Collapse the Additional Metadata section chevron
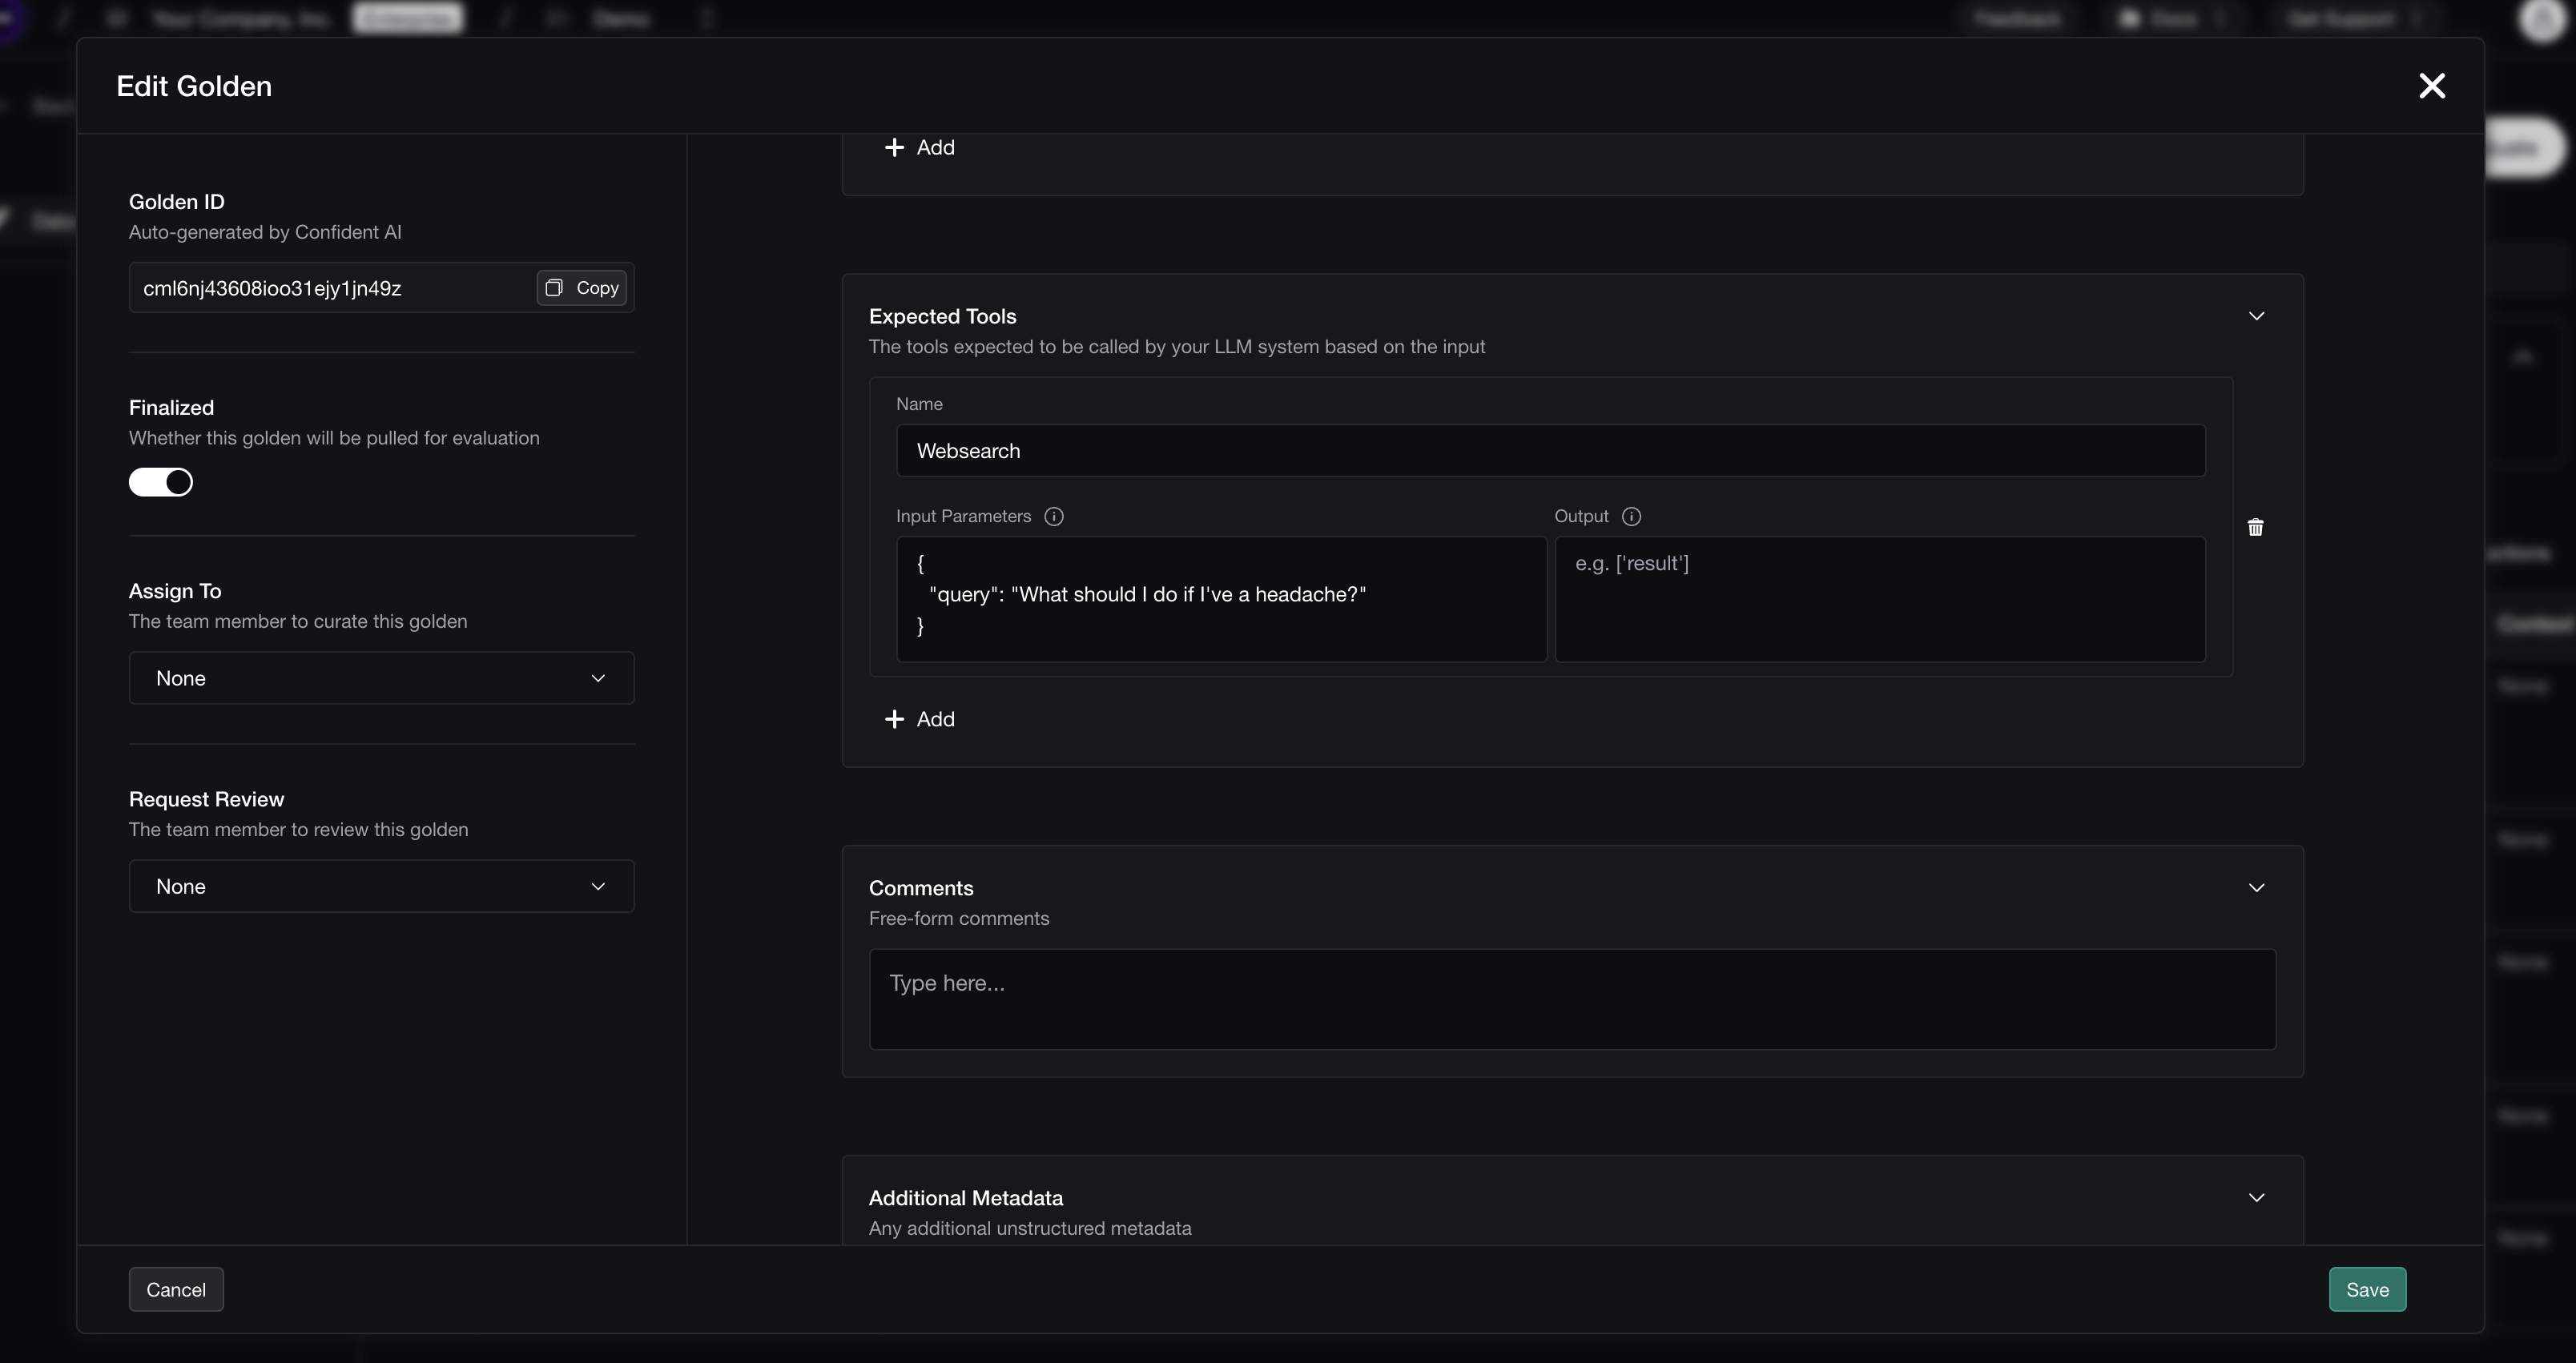The image size is (2576, 1363). coord(2256,1198)
